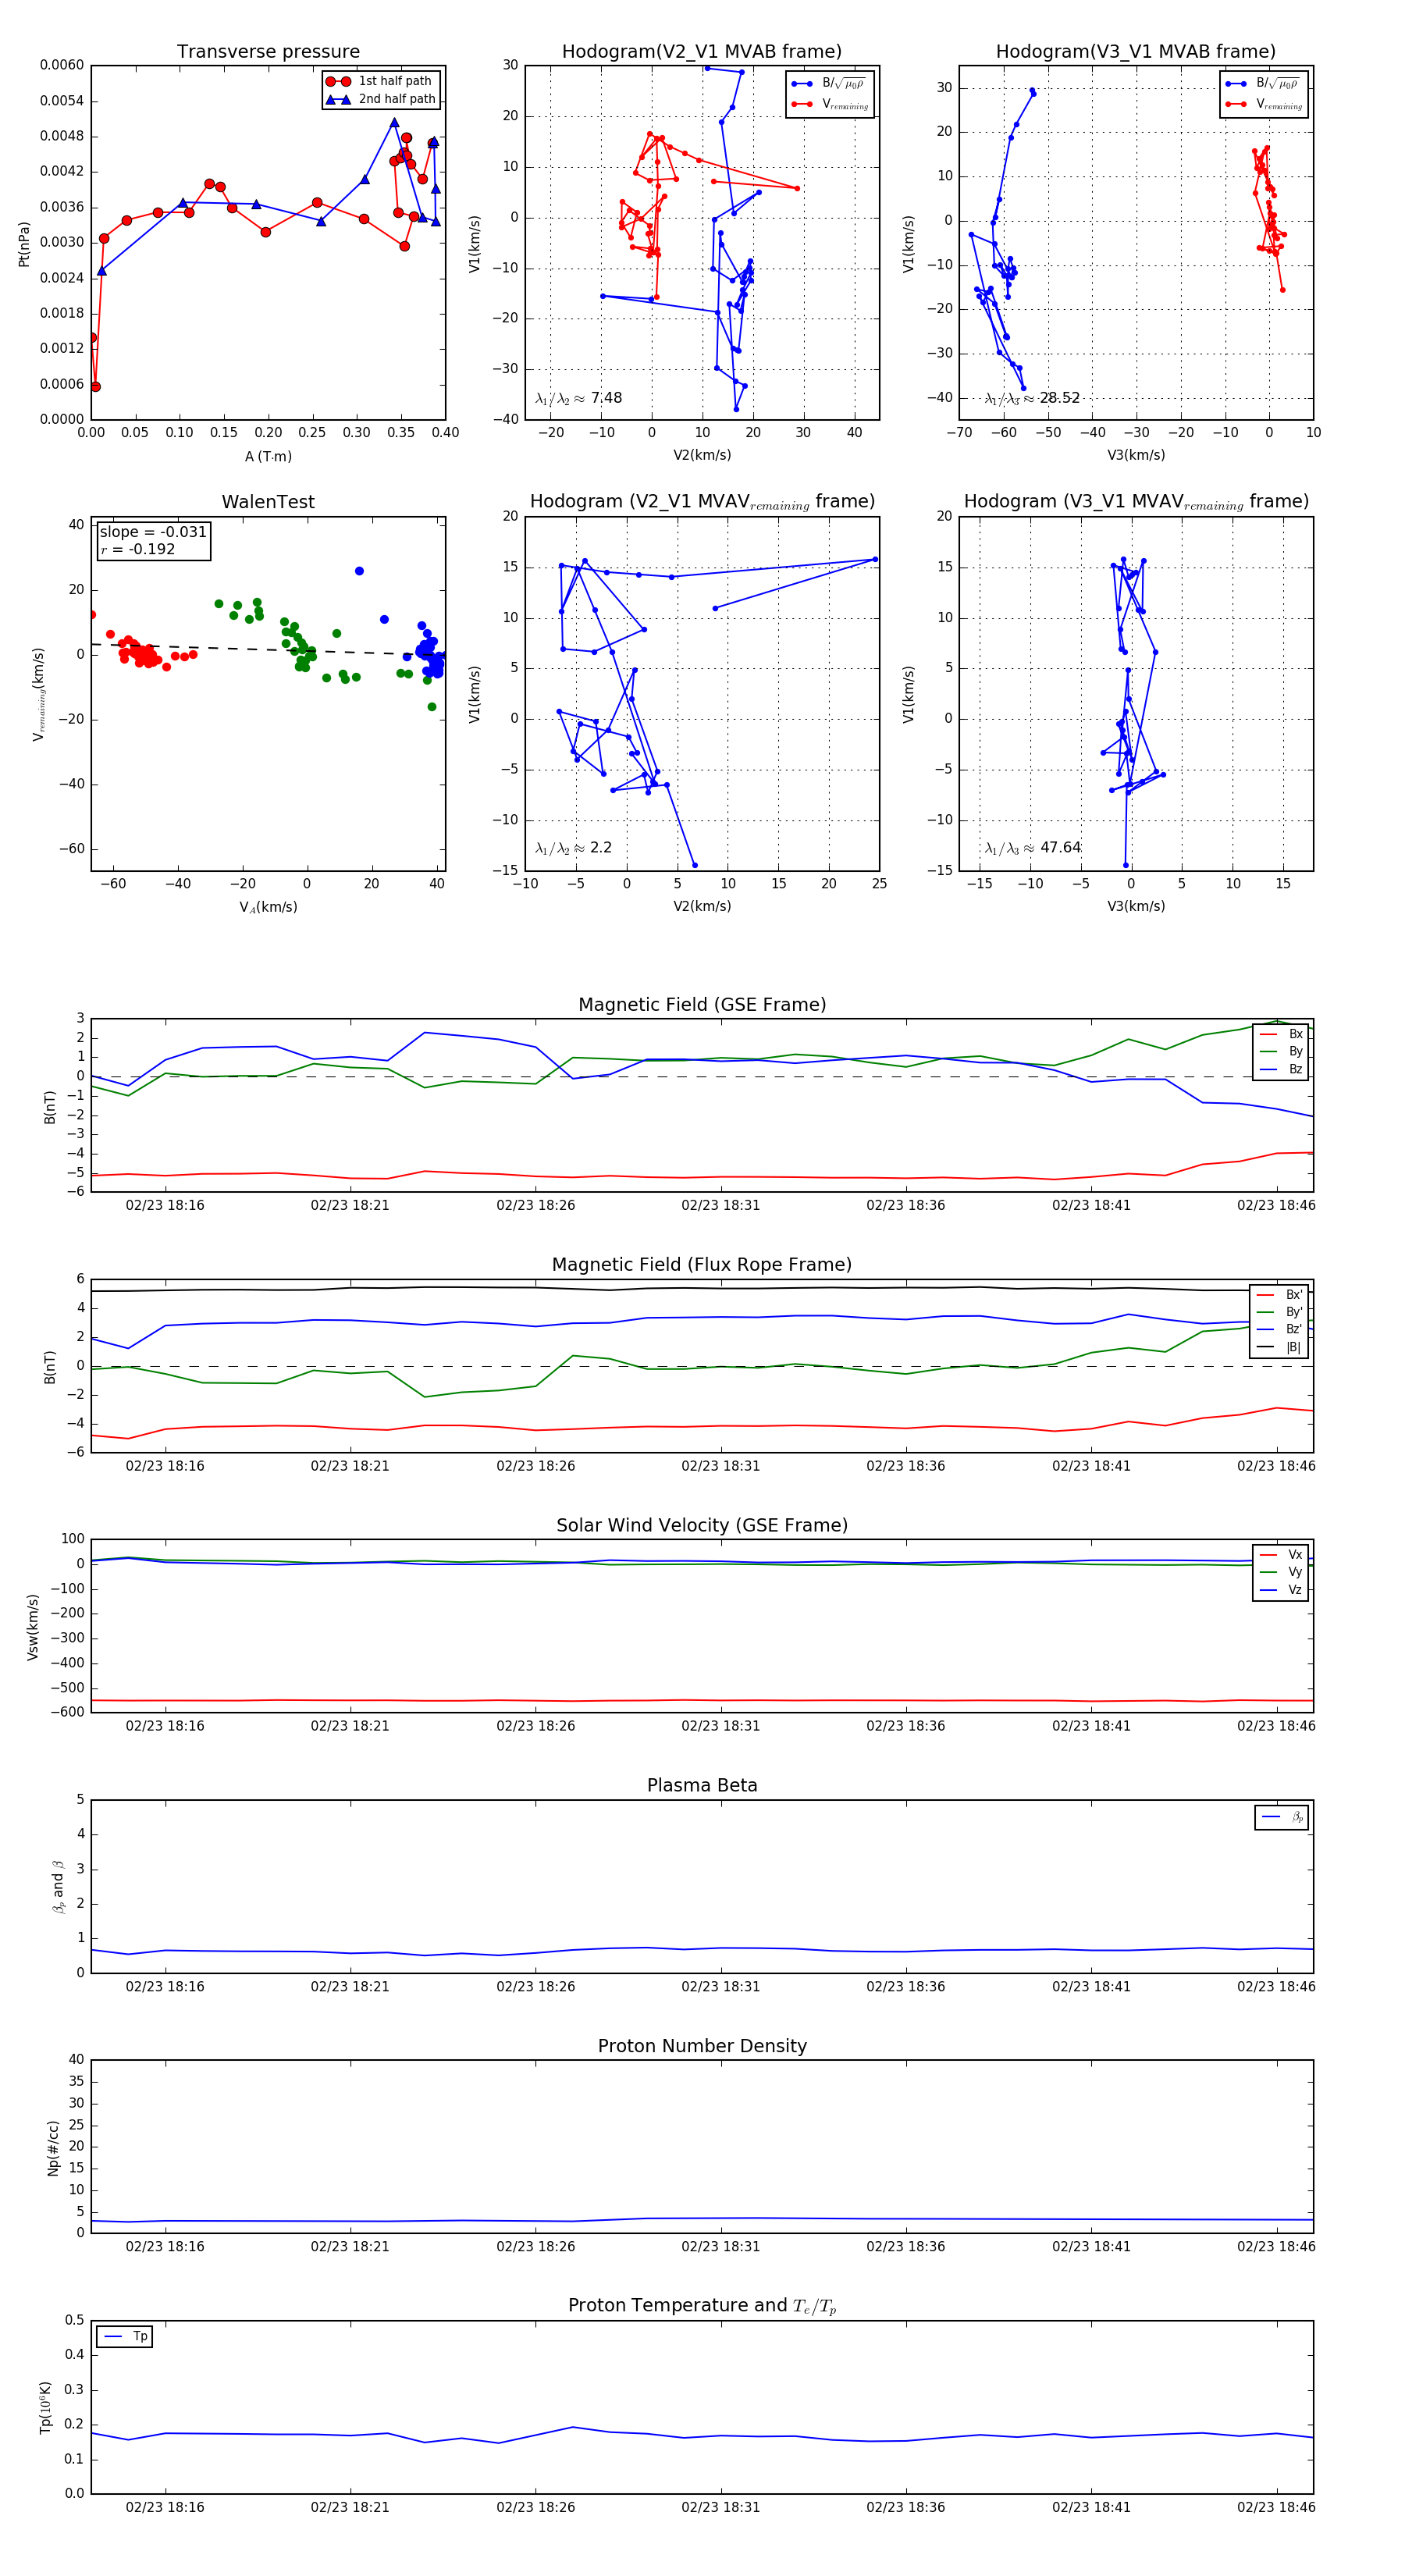Click the 'WalenTest' plot title
The image size is (1405, 2576).
268,502
